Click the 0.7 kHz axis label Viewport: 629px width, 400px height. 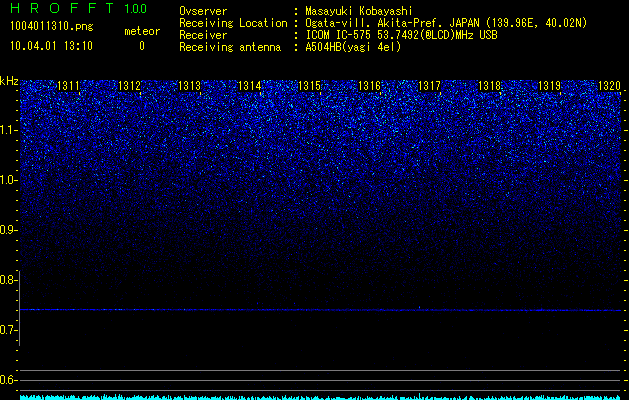tap(8, 330)
